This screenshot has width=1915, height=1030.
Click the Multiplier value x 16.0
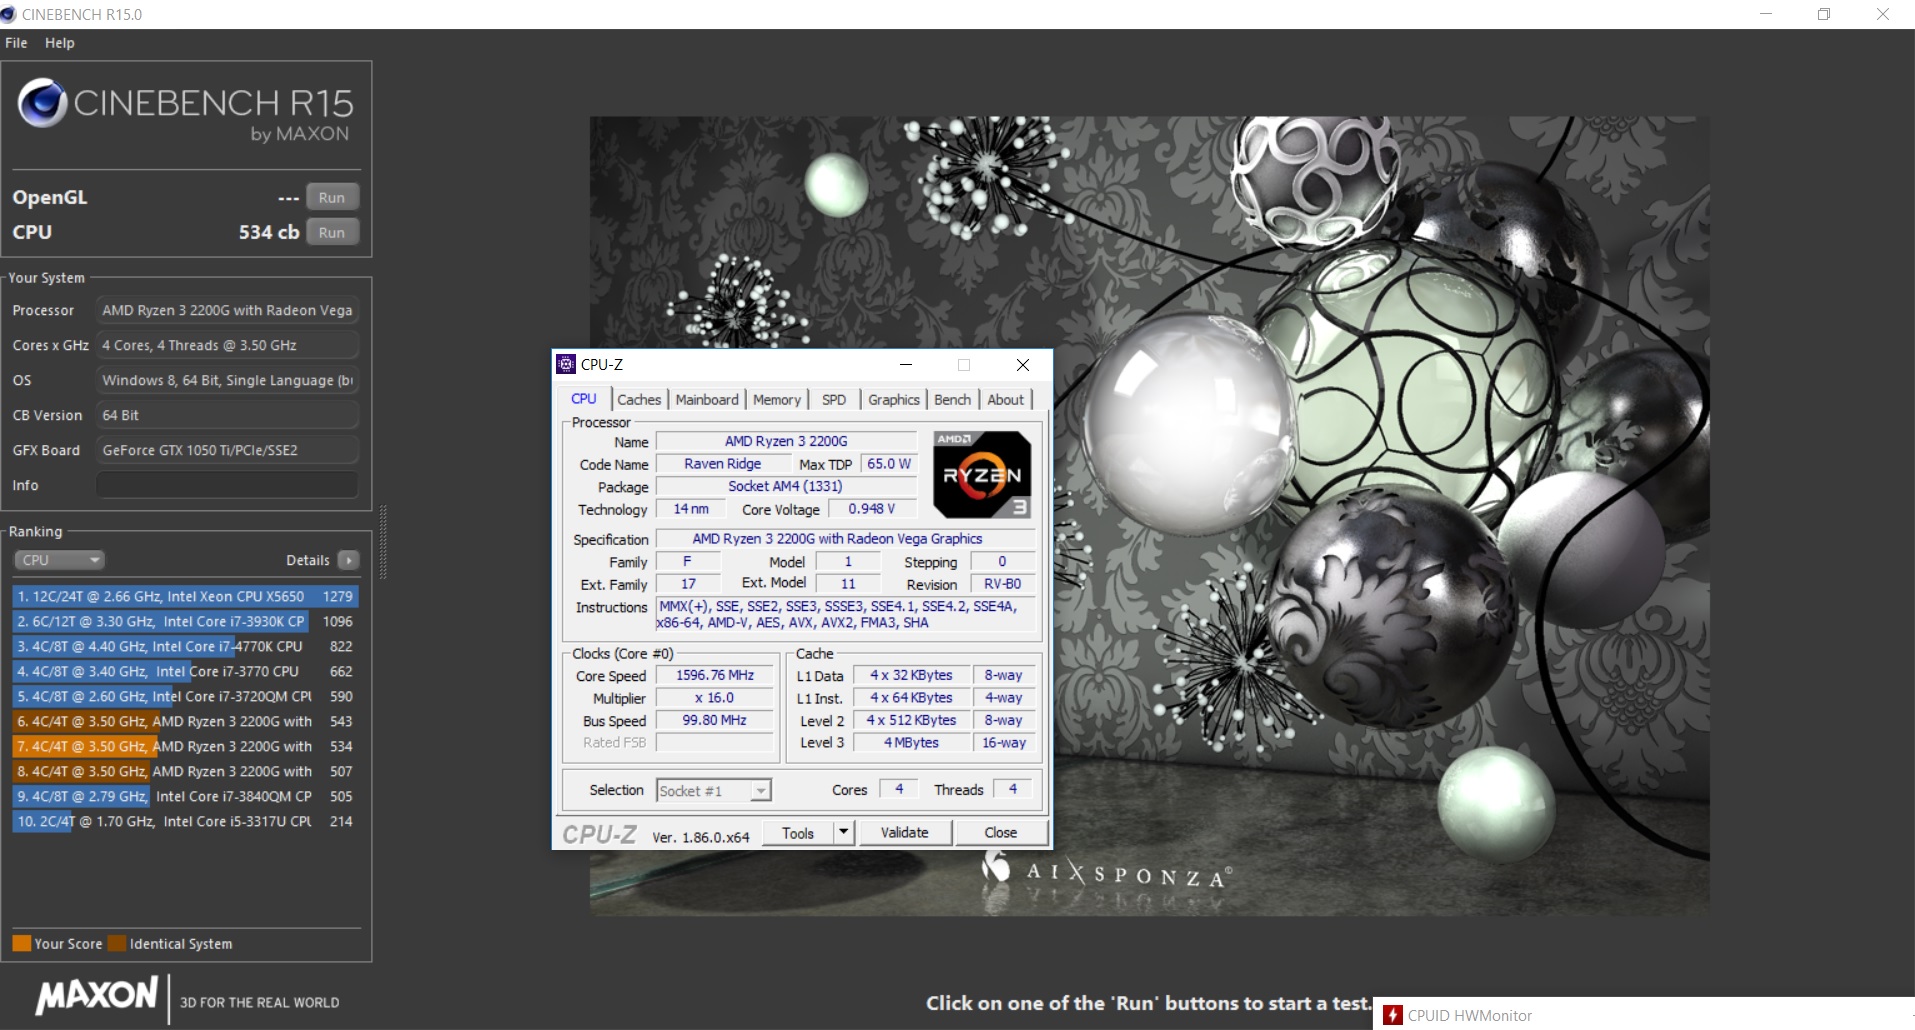715,698
